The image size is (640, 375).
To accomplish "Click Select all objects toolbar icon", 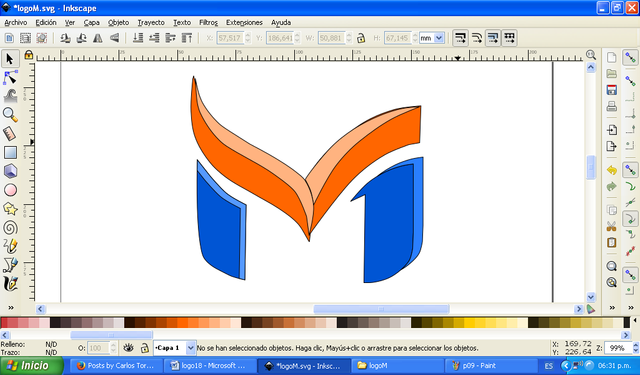I will (x=9, y=38).
